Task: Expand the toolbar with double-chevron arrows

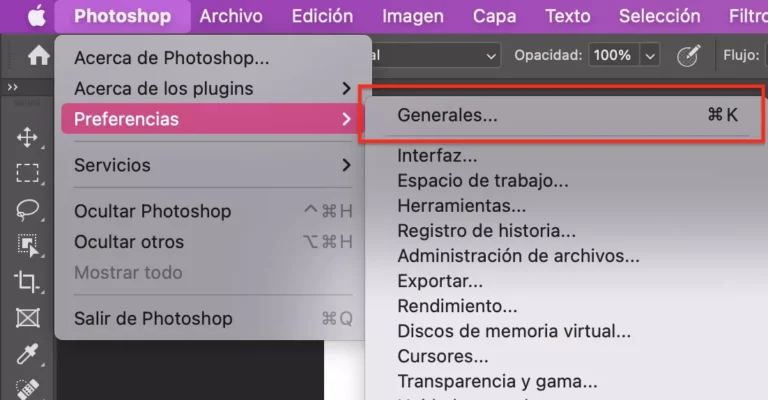Action: 13,88
